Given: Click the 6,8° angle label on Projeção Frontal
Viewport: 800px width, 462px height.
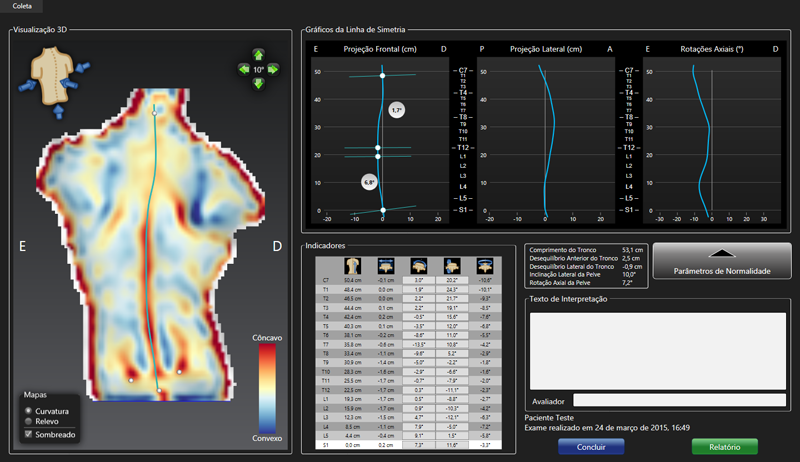Looking at the screenshot, I should coord(369,182).
